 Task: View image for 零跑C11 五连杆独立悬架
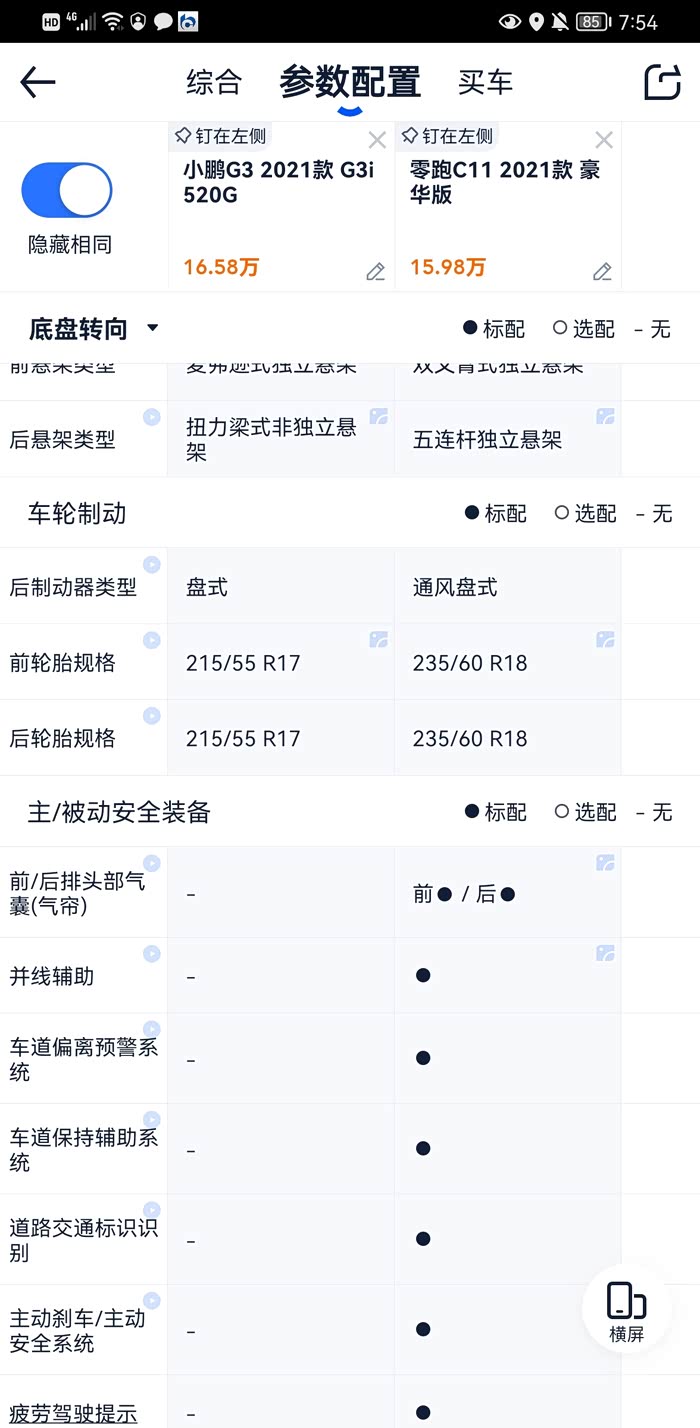[x=605, y=417]
